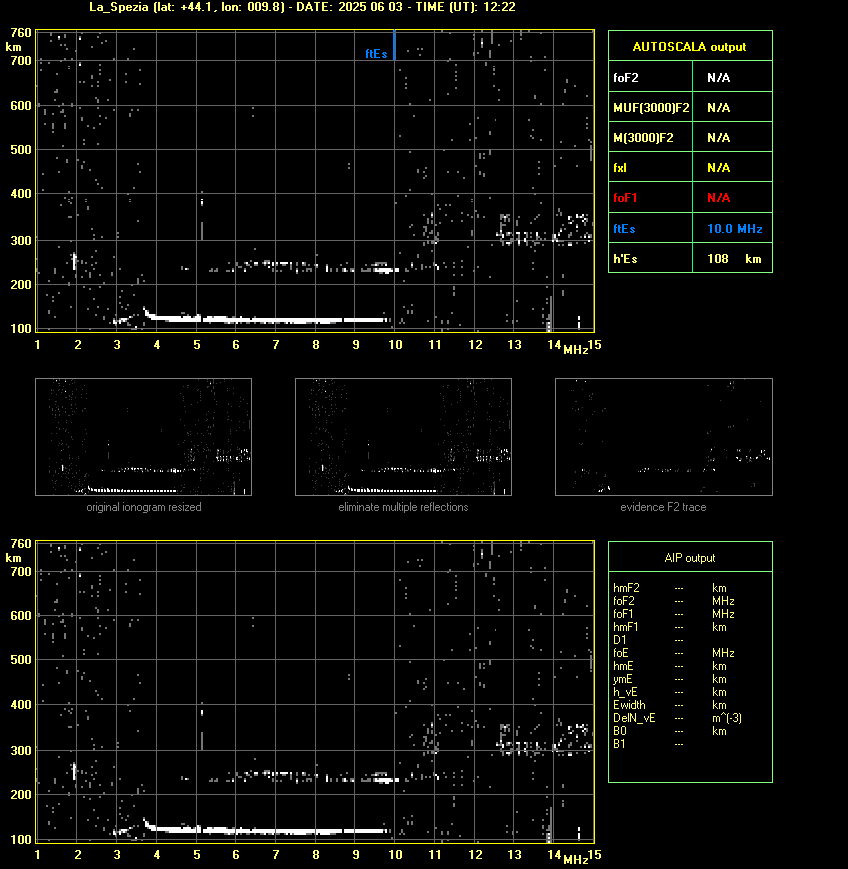Viewport: 848px width, 869px height.
Task: Click the yellow fxI label
Action: click(x=620, y=167)
